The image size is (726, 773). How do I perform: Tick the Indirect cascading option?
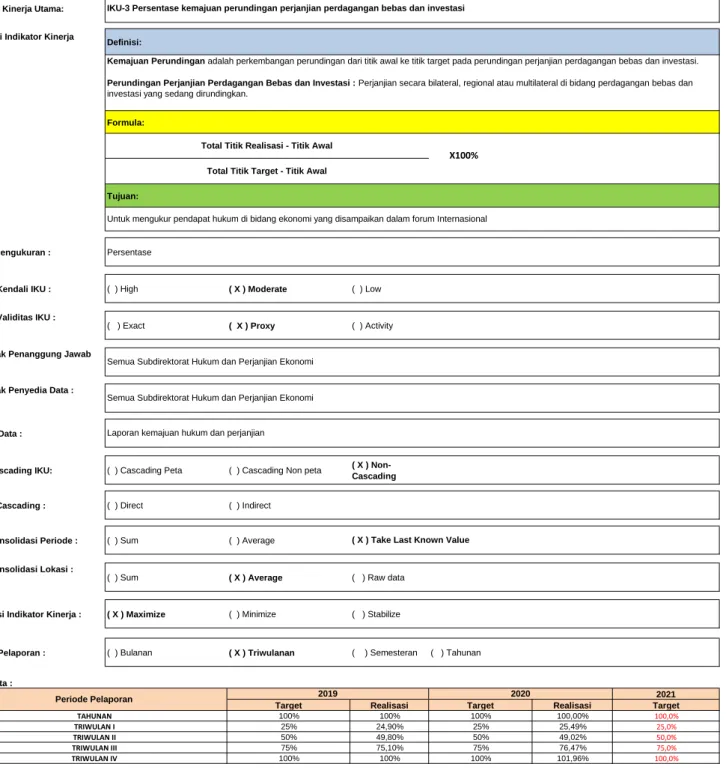point(250,505)
